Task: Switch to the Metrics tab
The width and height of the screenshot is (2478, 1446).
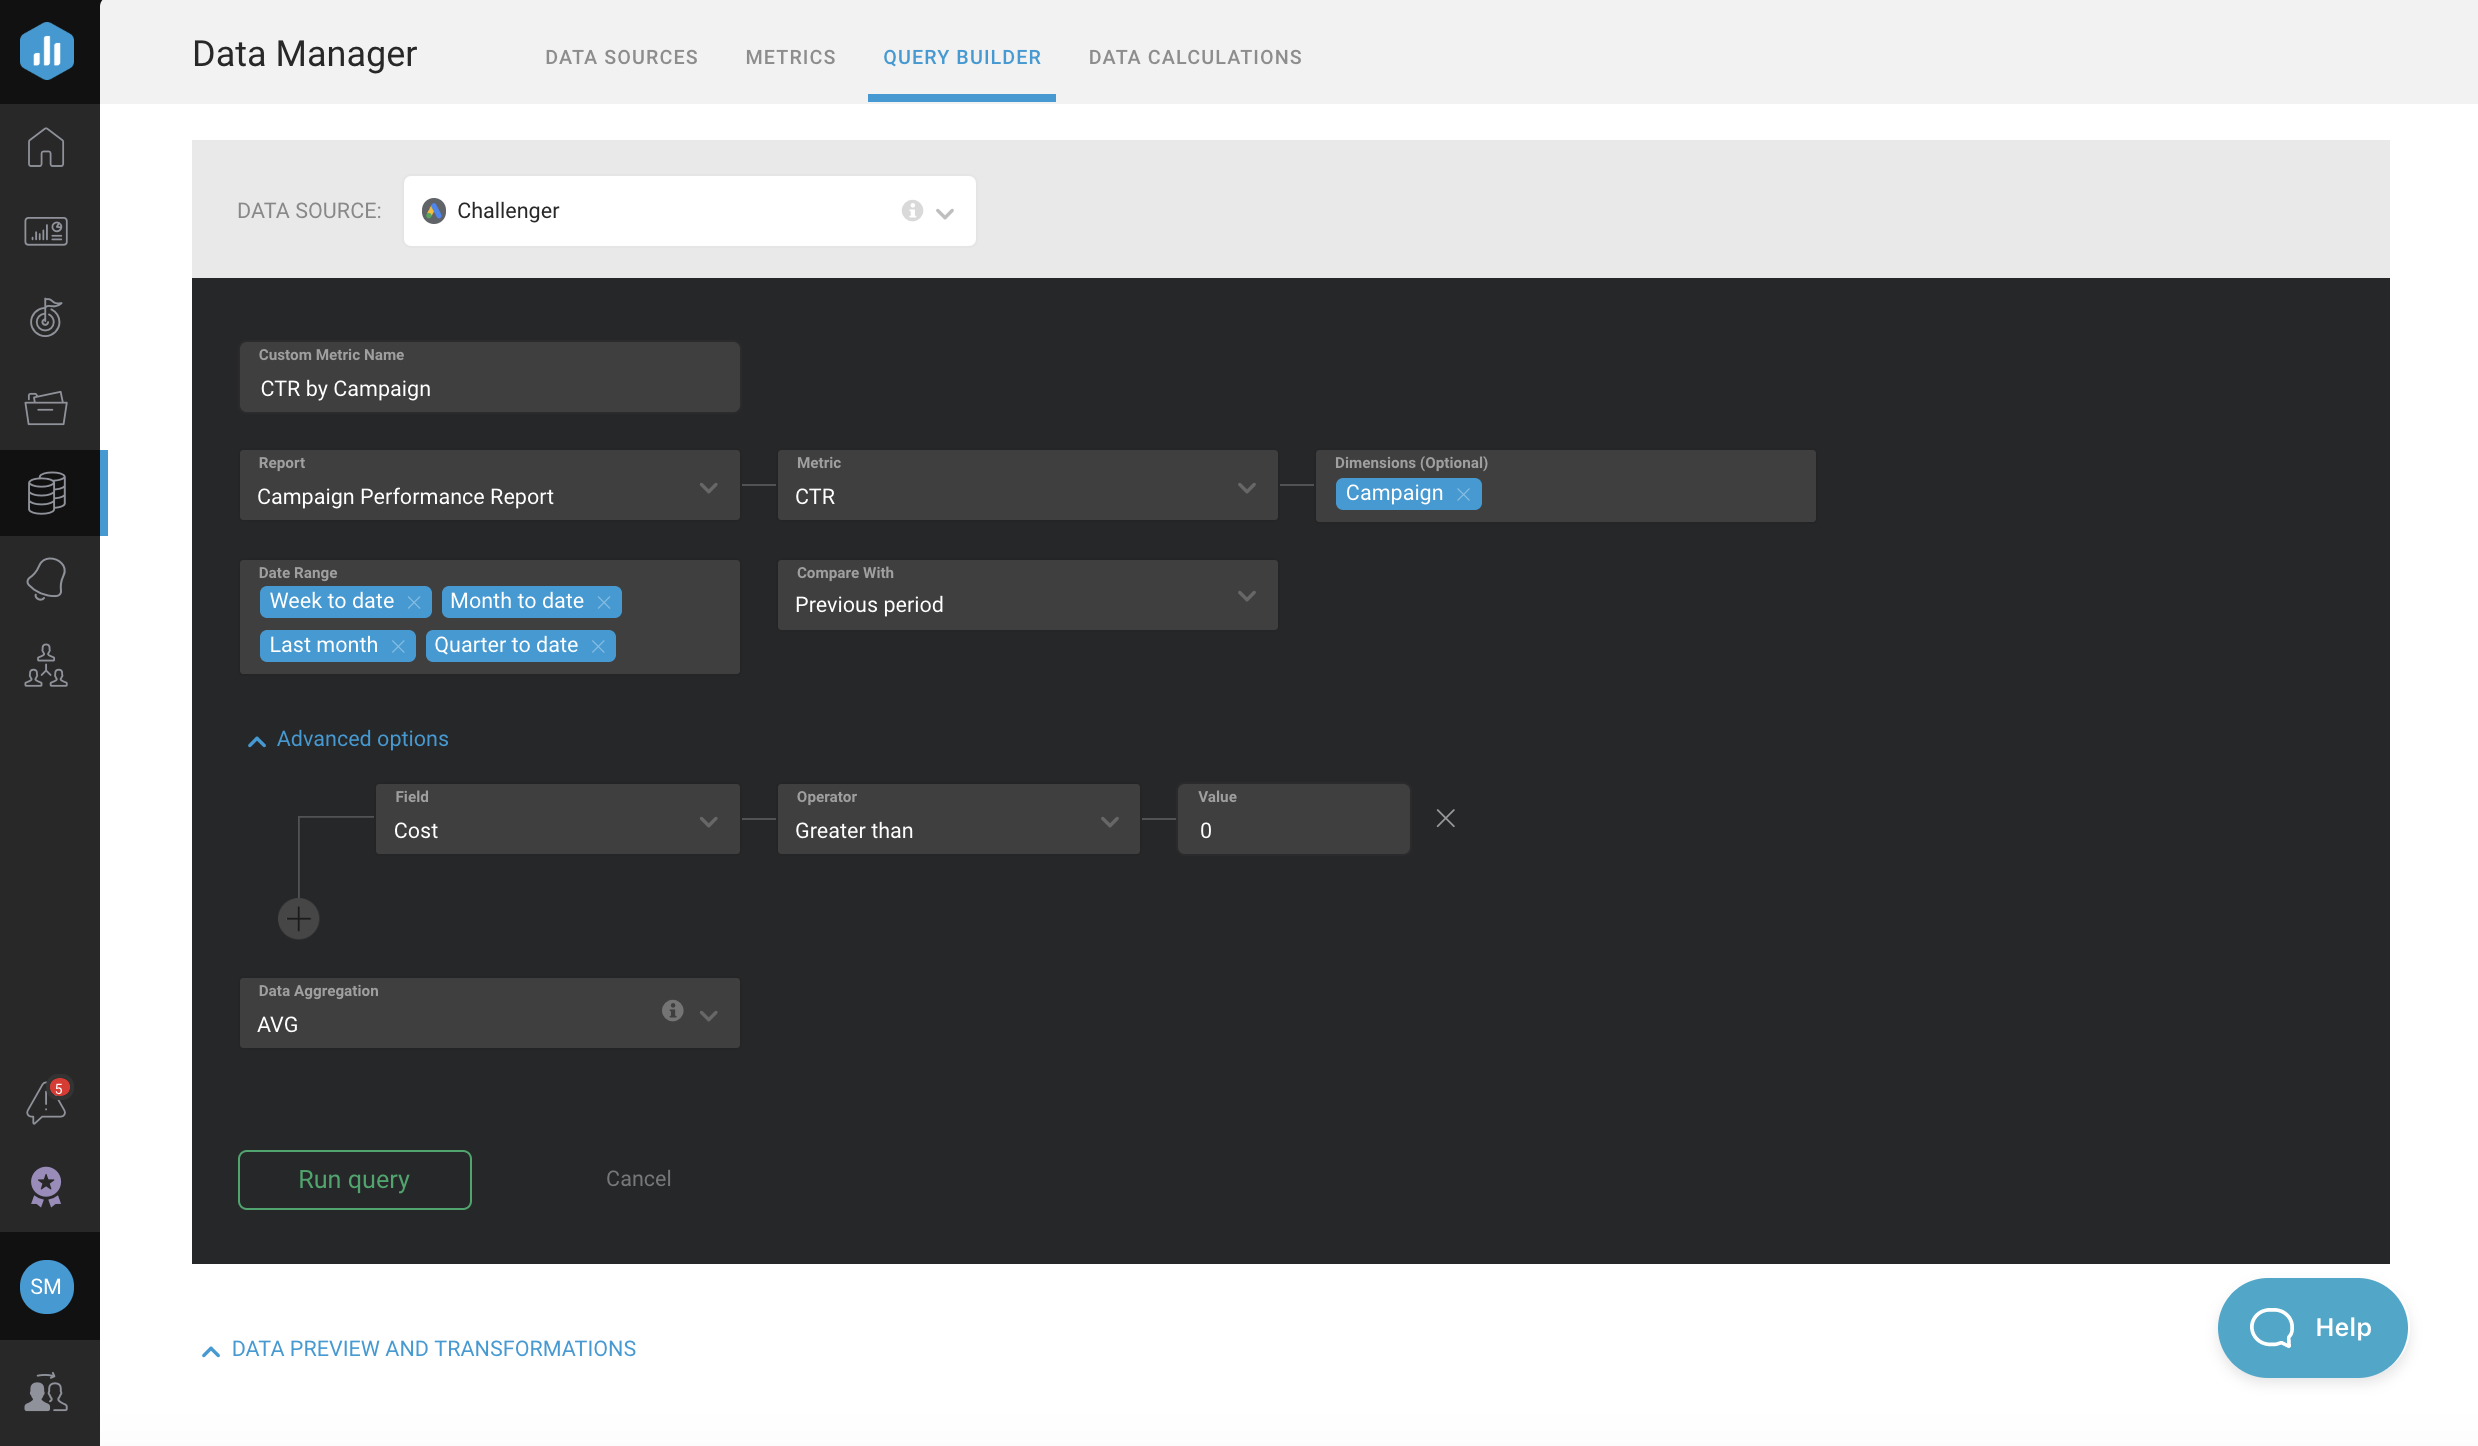Action: pyautogui.click(x=790, y=57)
